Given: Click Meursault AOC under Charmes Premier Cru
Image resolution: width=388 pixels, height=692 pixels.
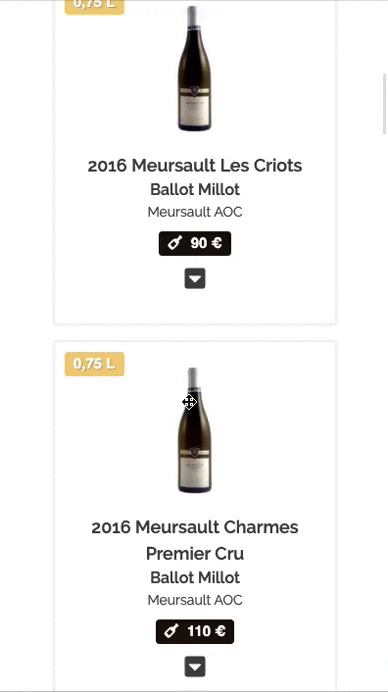Looking at the screenshot, I should (x=195, y=600).
